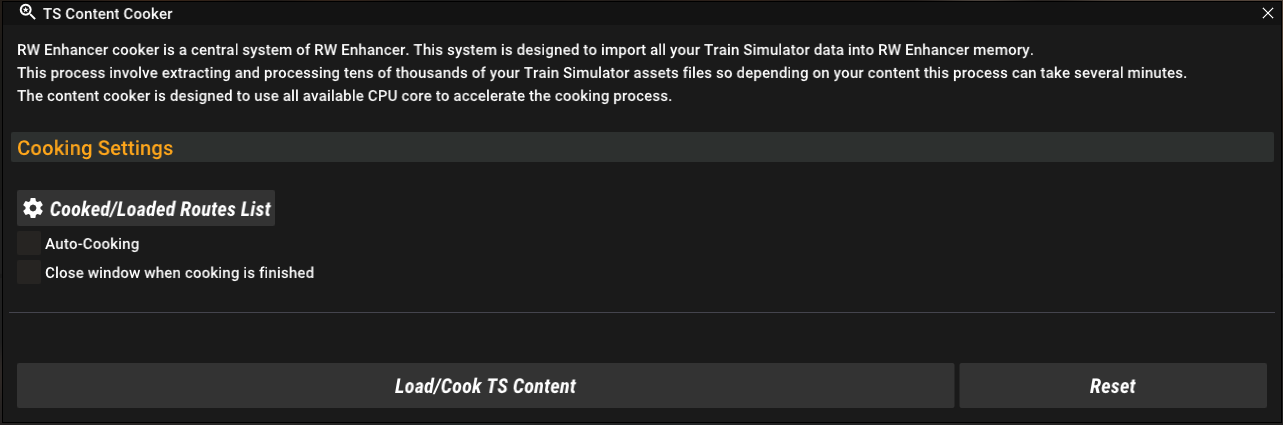Viewport: 1283px width, 425px height.
Task: Click the Auto-Cooking label text
Action: pos(92,243)
